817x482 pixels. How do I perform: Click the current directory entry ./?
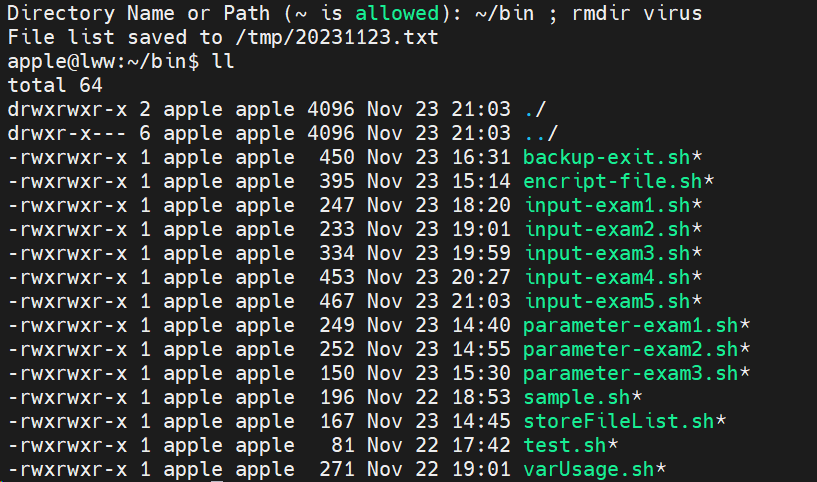point(535,109)
